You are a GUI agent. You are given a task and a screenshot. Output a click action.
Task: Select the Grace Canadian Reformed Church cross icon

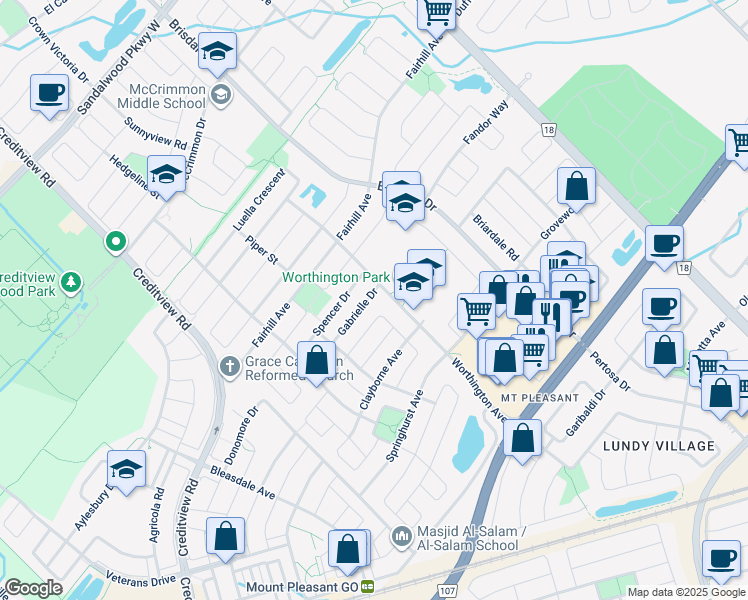pos(229,367)
